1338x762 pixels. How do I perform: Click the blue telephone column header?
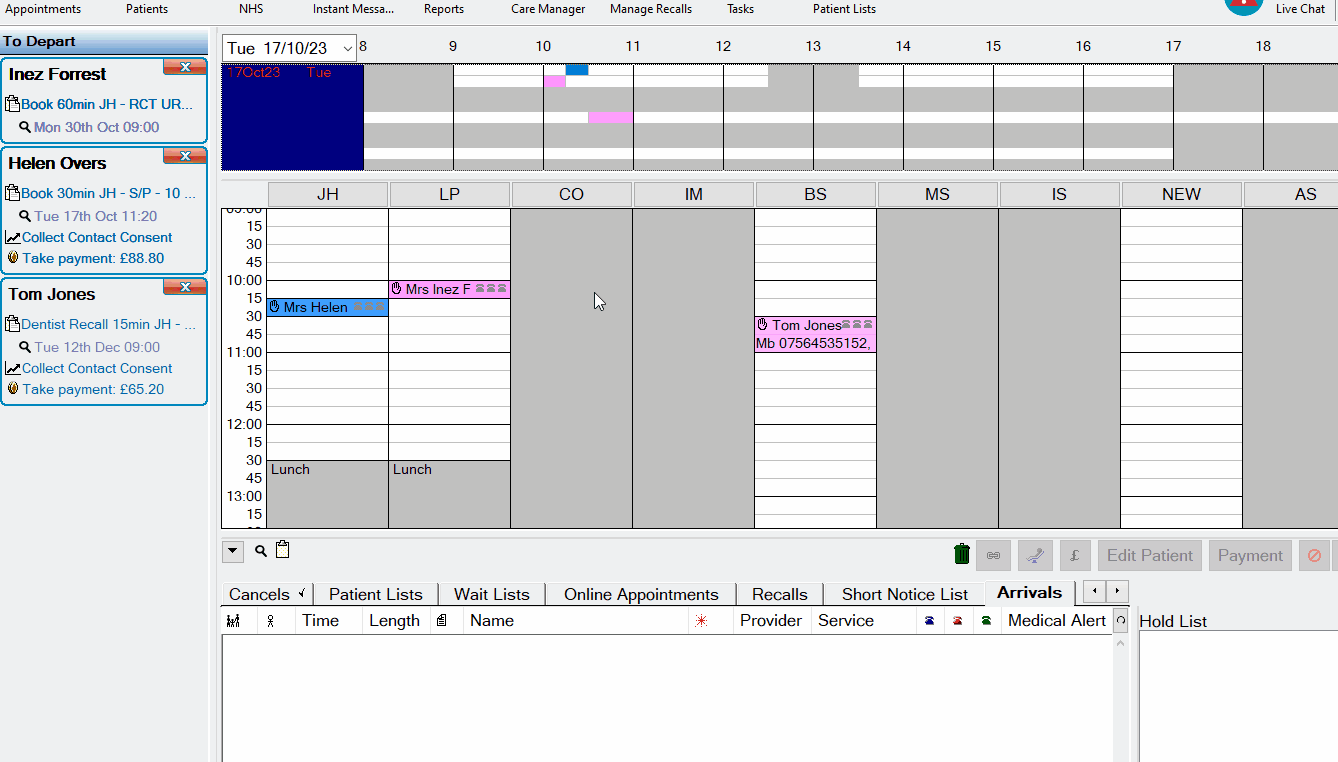930,621
